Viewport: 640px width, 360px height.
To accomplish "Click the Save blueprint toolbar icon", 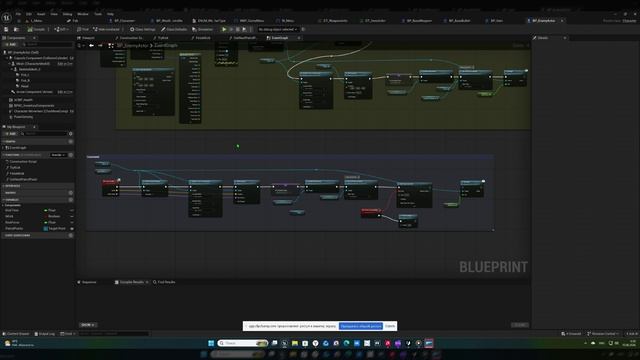I will coord(6,29).
